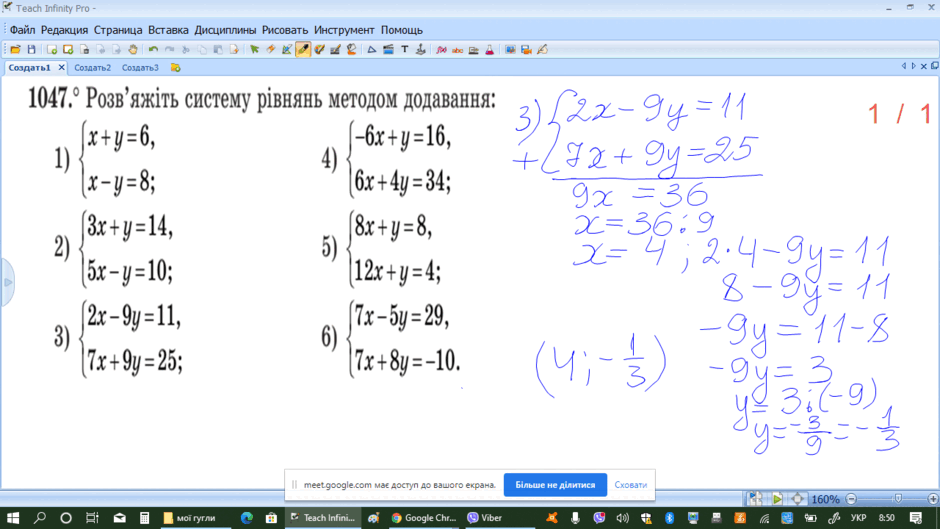Zoom in with the plus button

933,499
